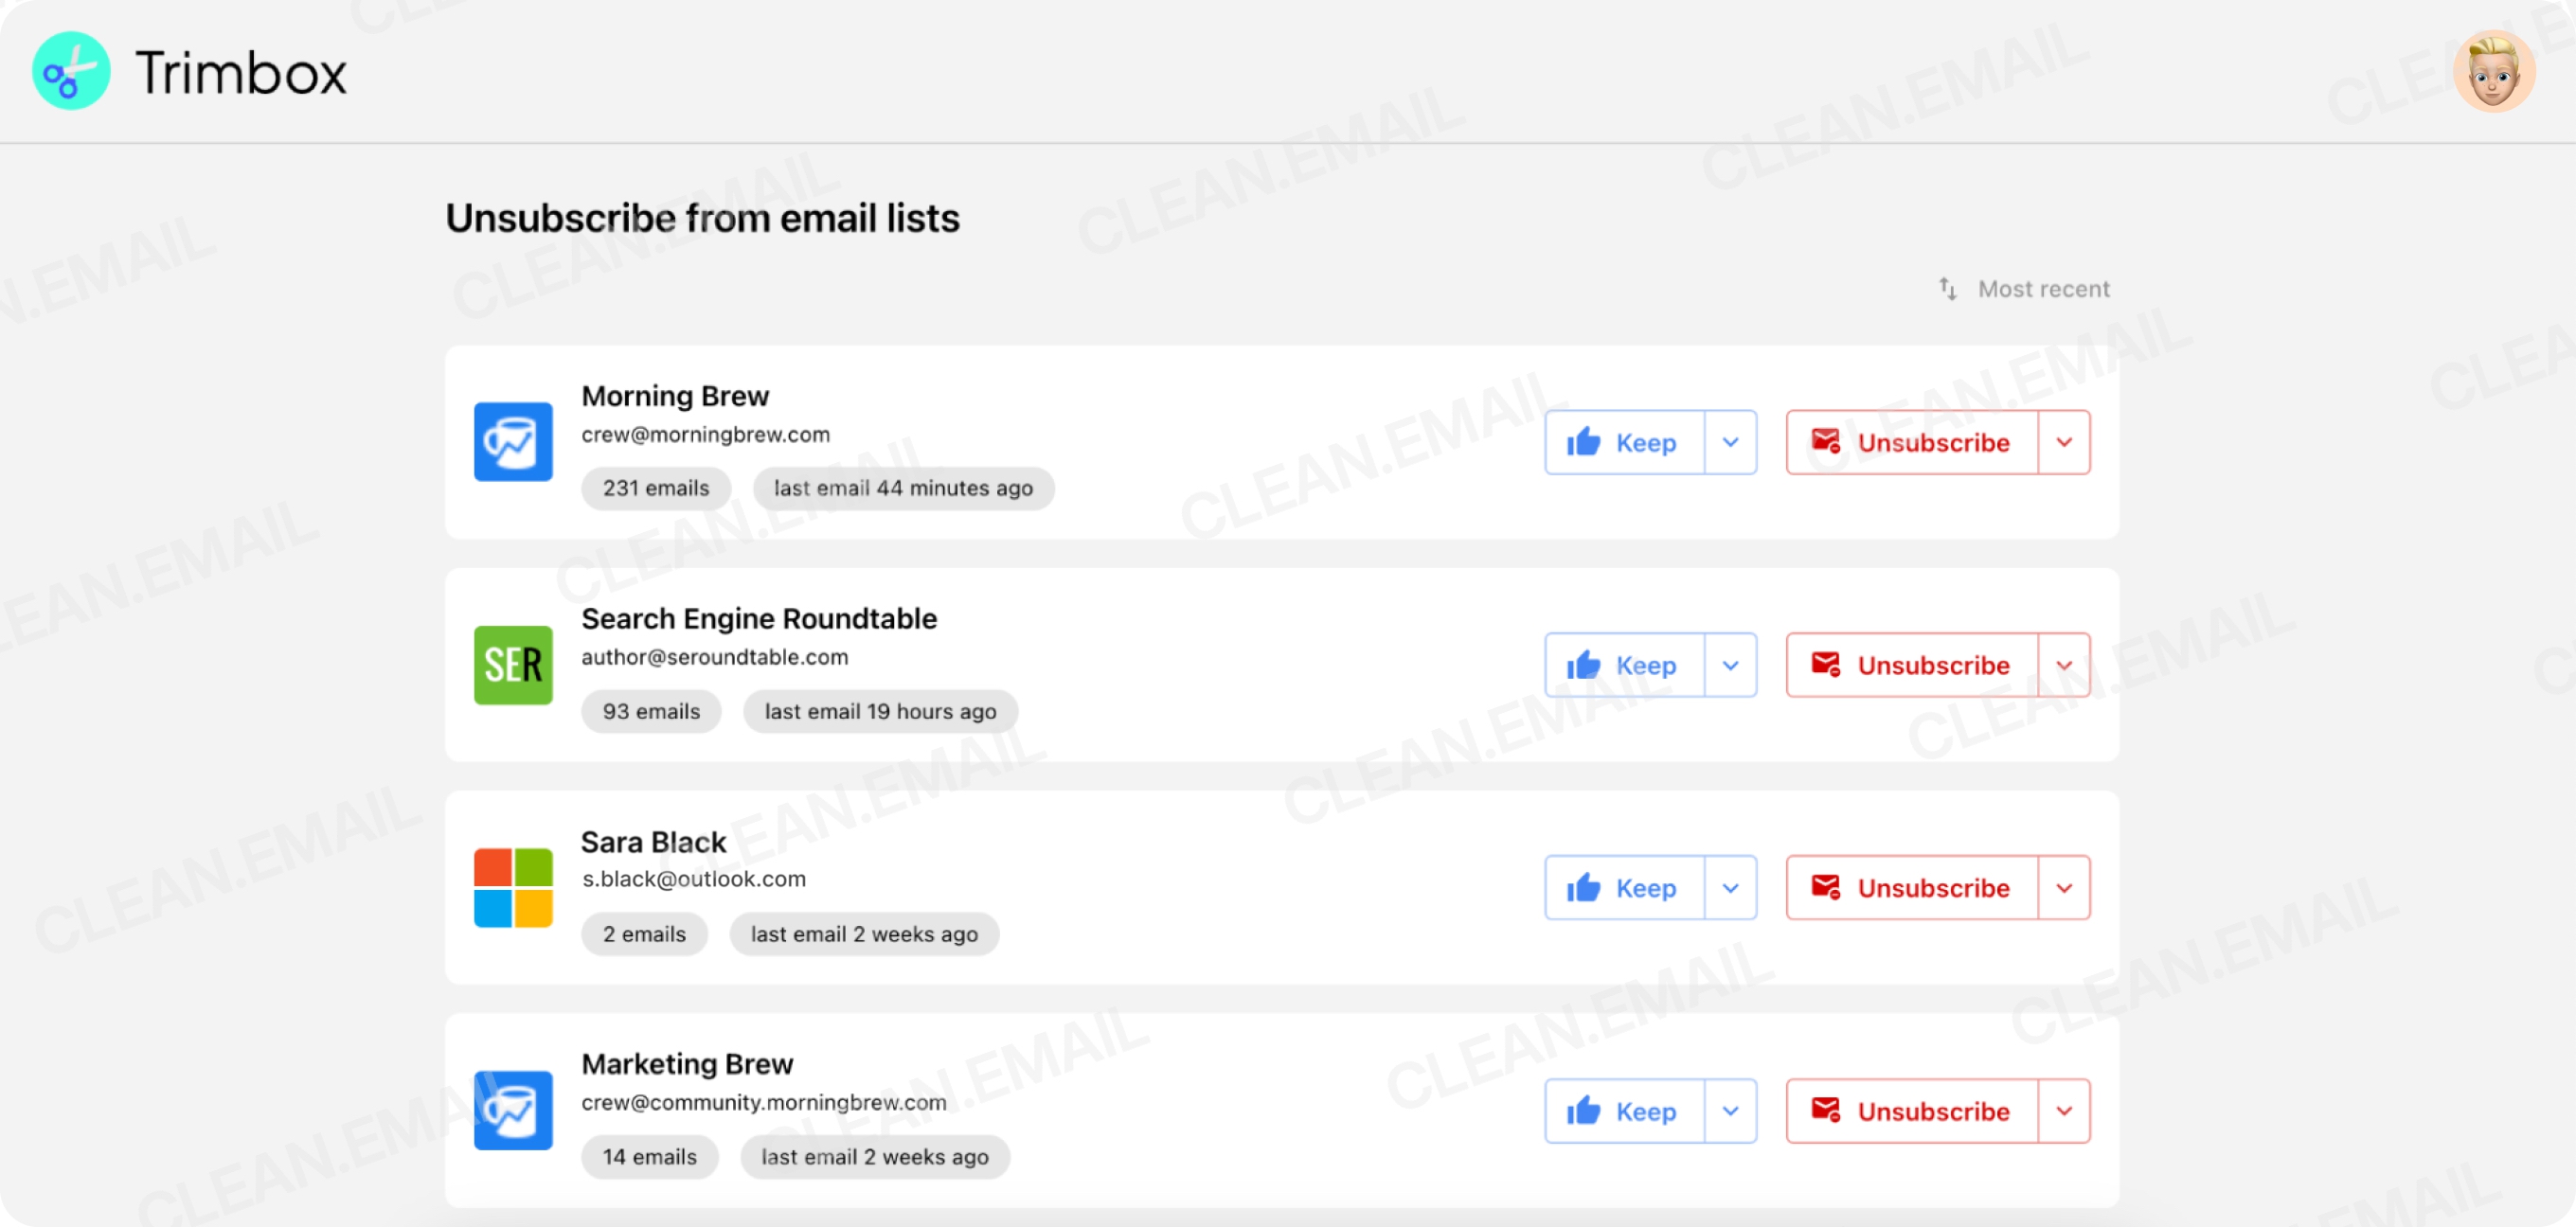The image size is (2576, 1227).
Task: Open the Most recent sorting menu
Action: point(2044,289)
